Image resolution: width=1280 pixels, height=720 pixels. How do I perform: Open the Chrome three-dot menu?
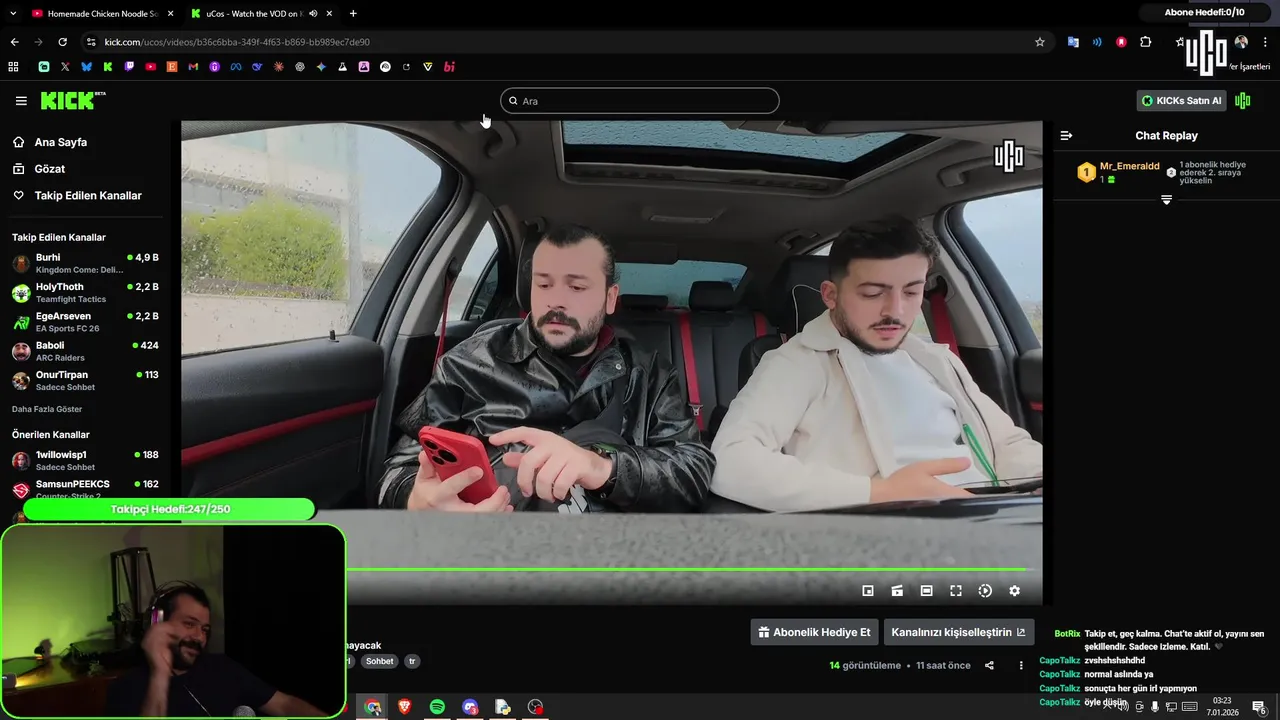tap(1265, 42)
